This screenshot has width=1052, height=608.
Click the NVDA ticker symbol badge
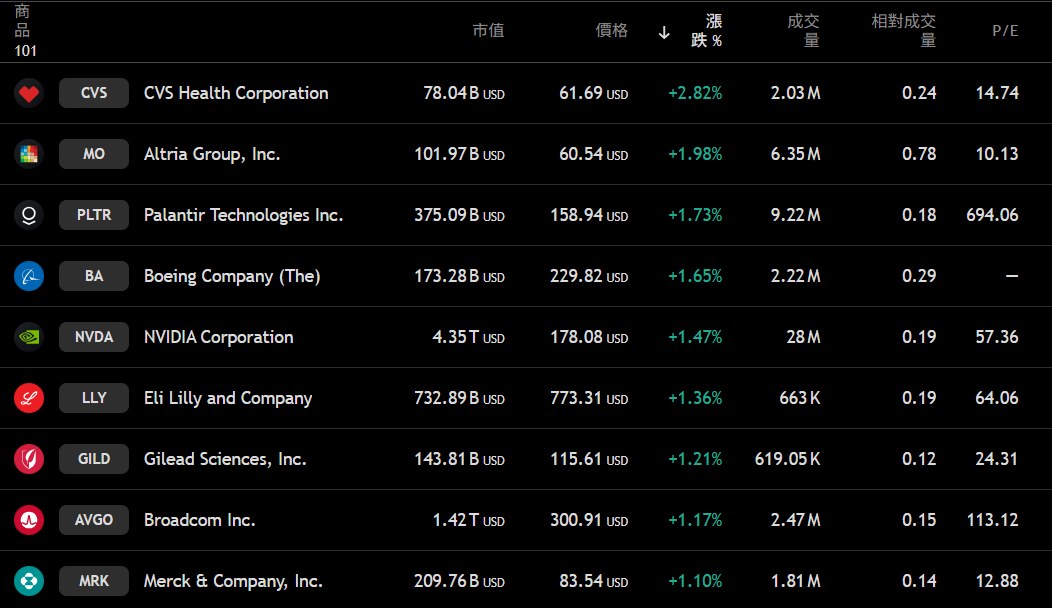(94, 337)
